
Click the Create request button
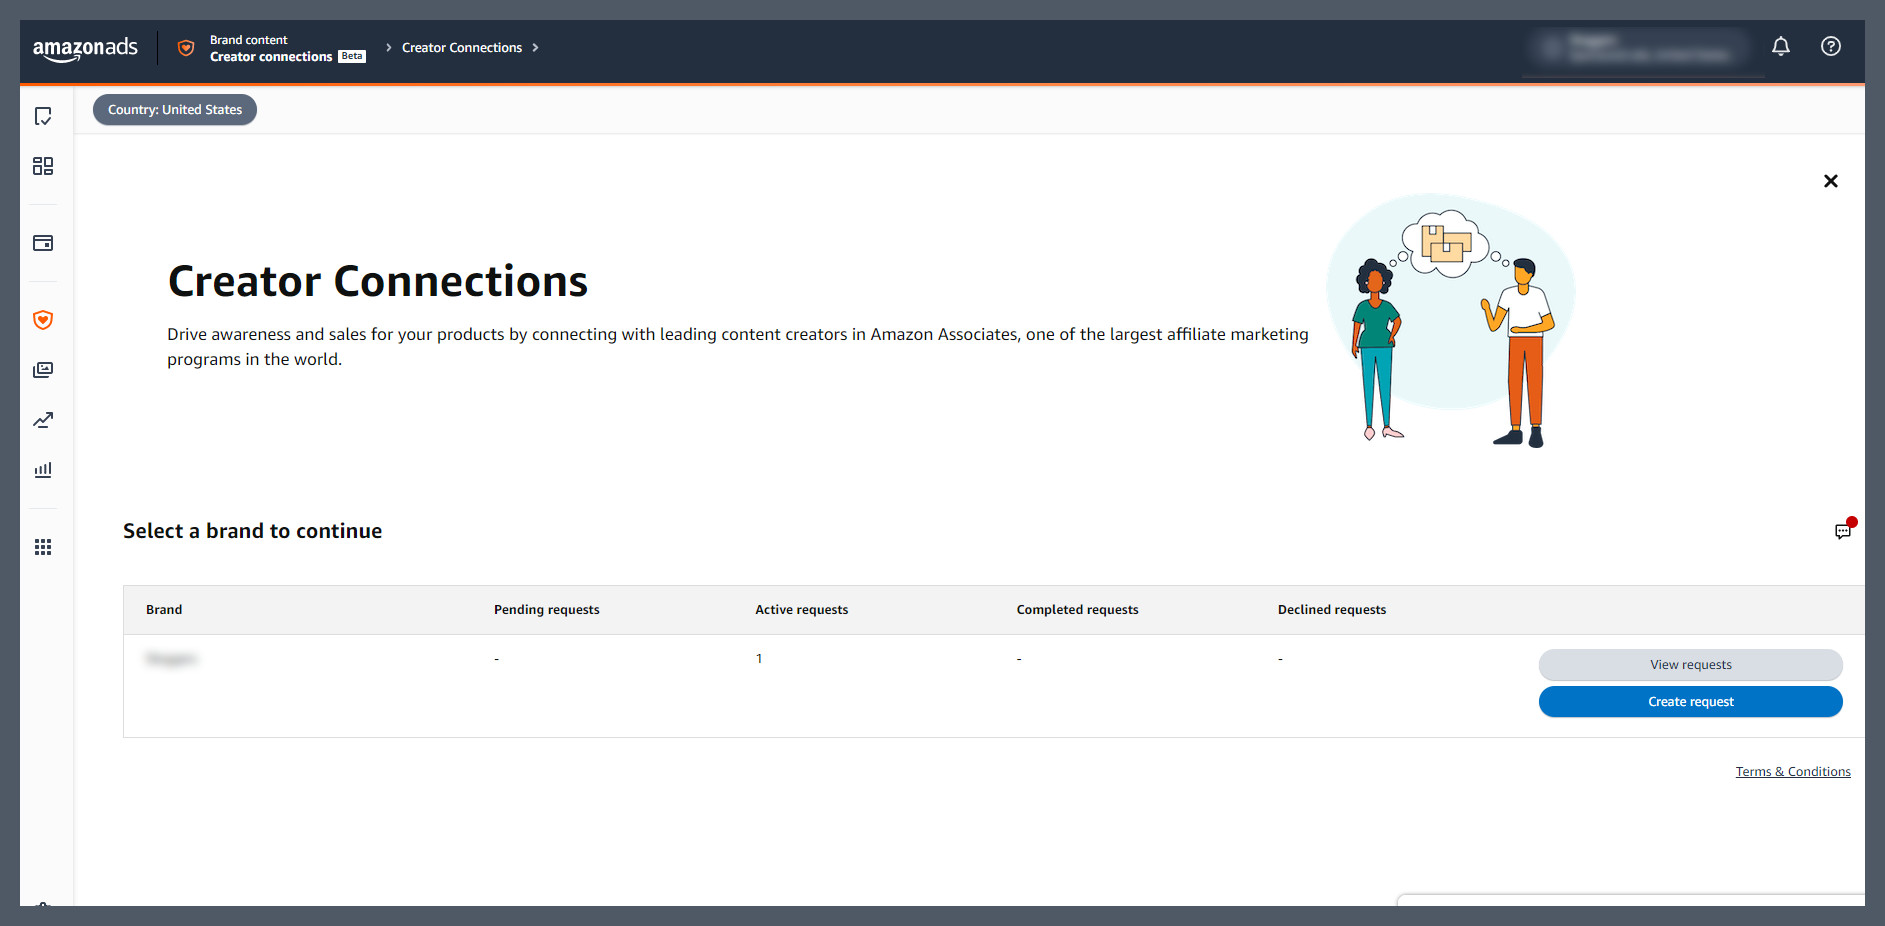[1690, 701]
